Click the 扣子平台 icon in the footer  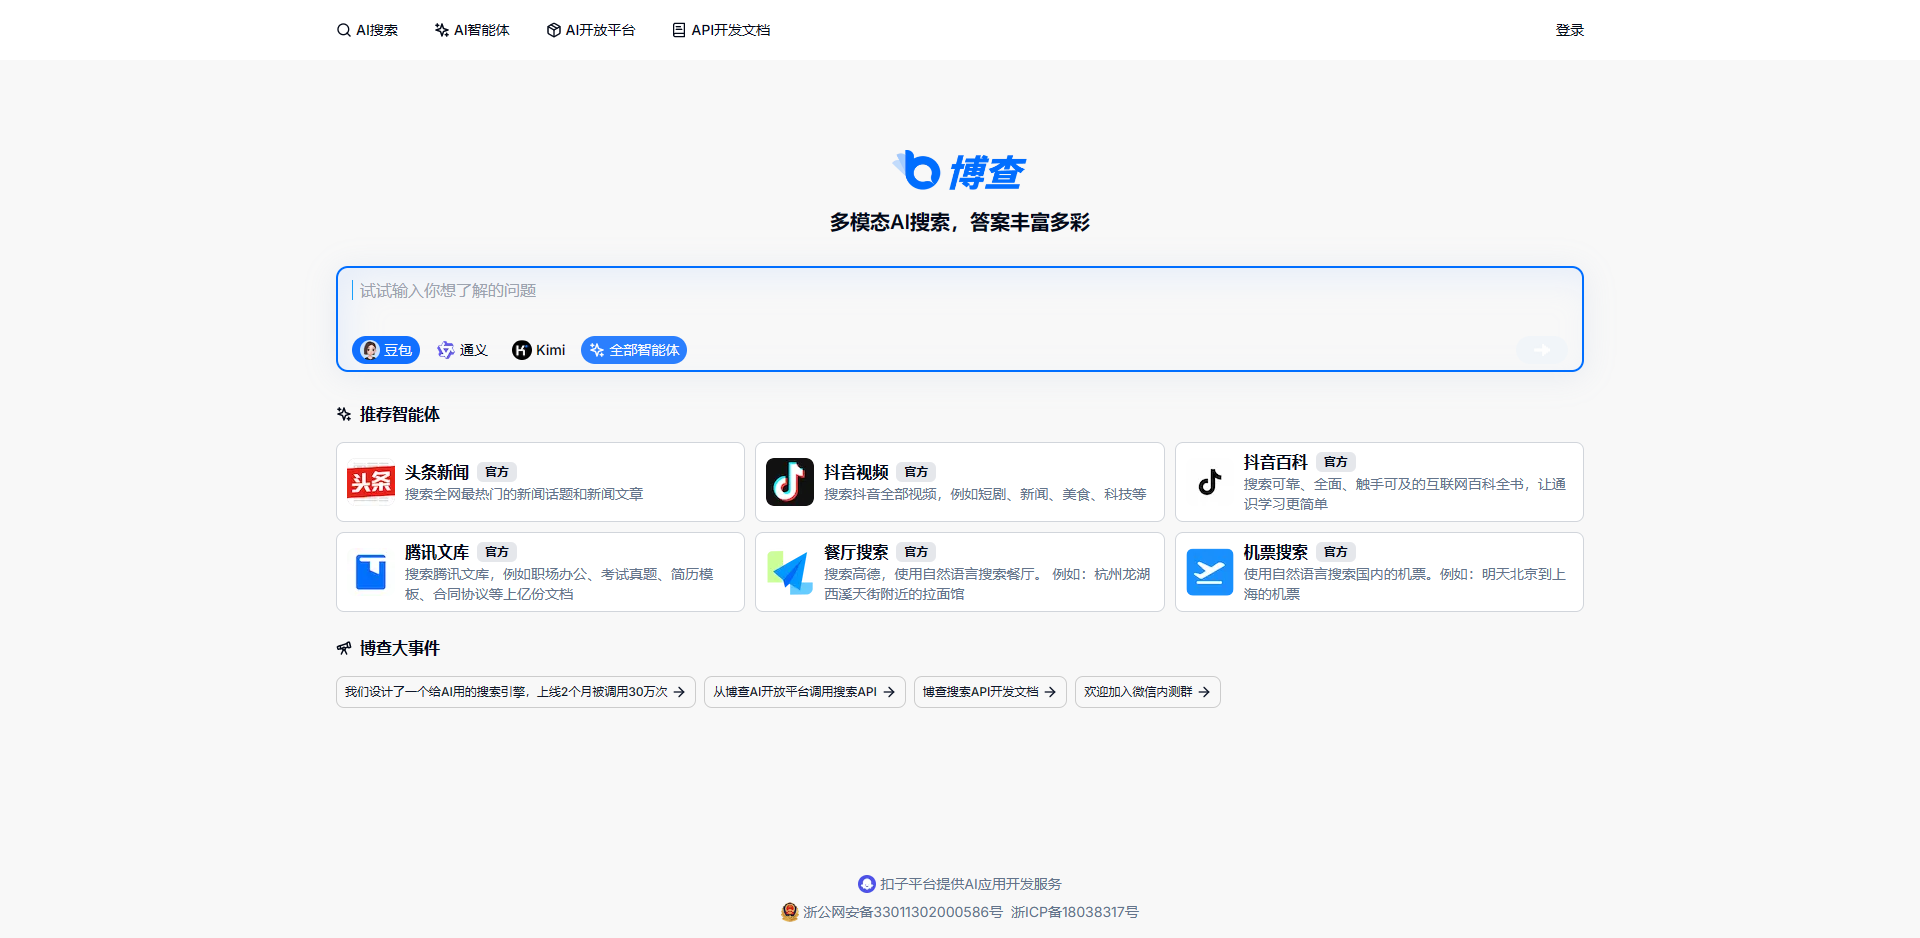pyautogui.click(x=866, y=883)
